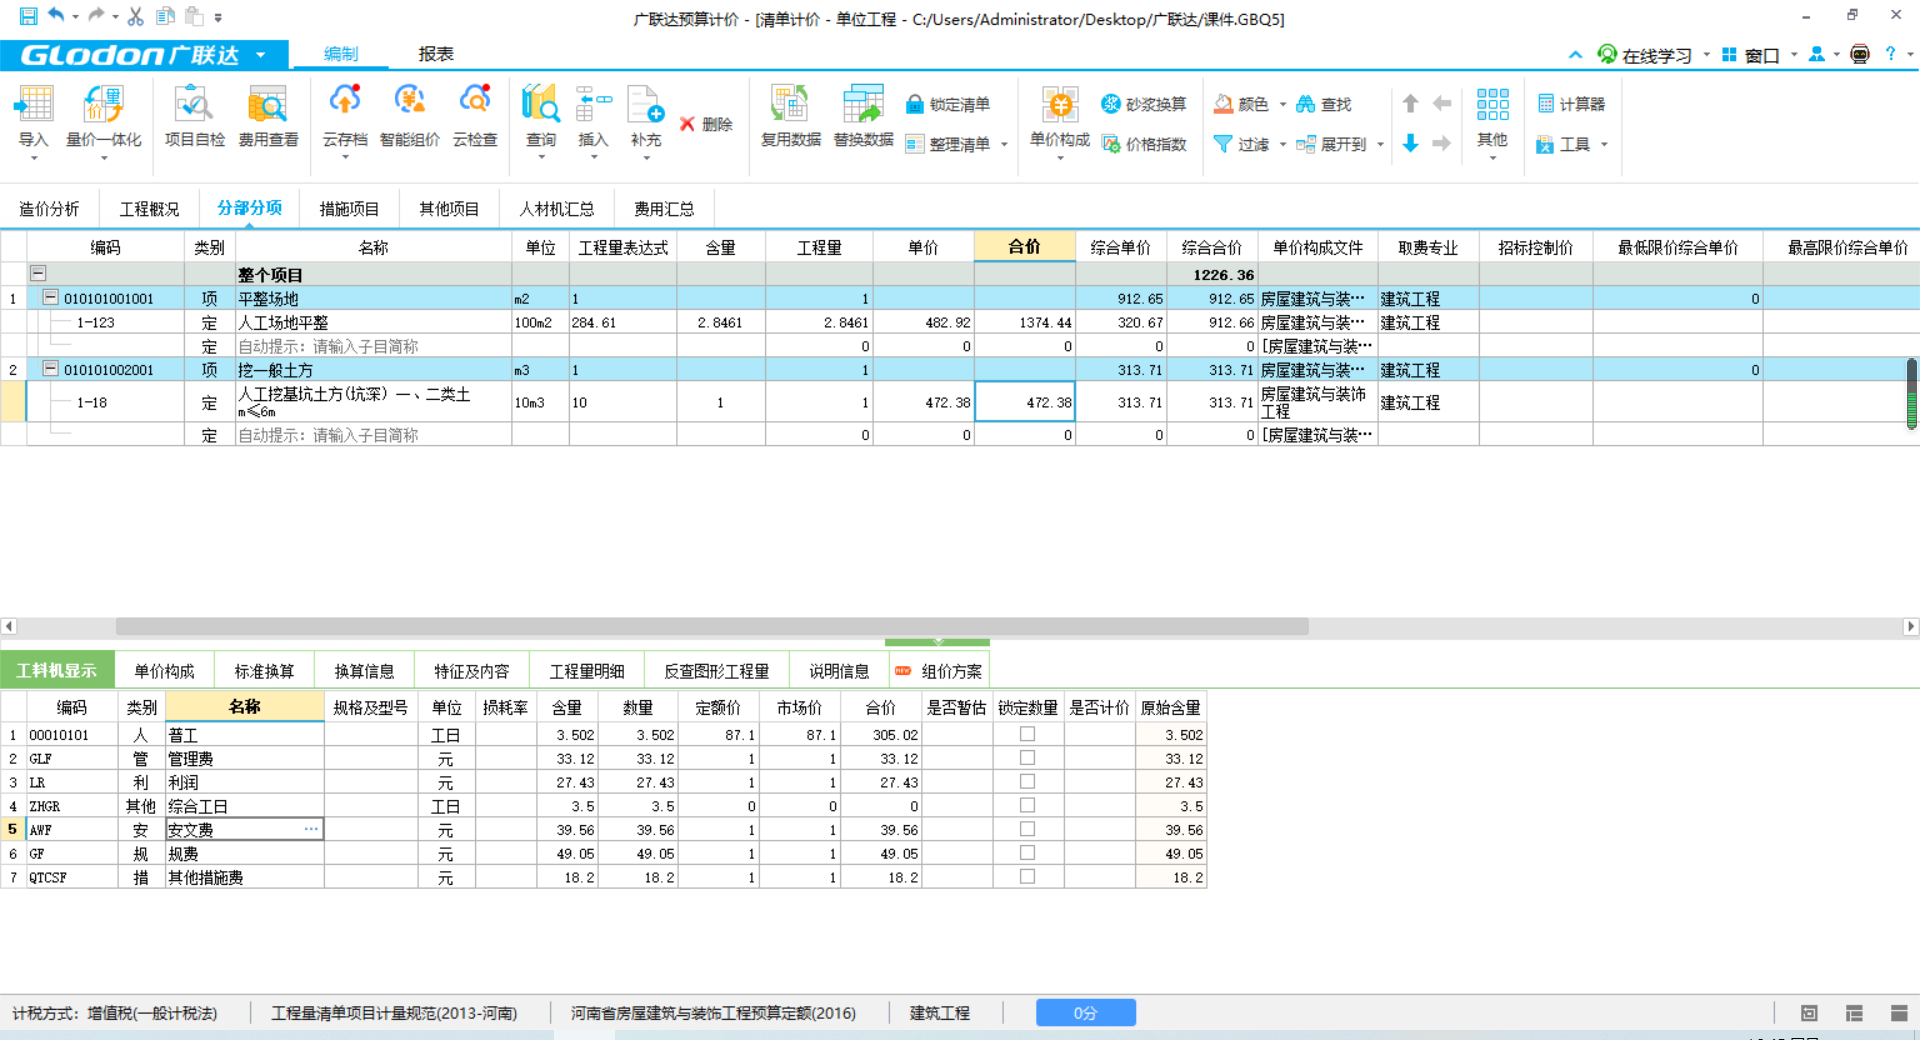
Task: Open 单价构成 toolbar icon
Action: click(x=1060, y=118)
